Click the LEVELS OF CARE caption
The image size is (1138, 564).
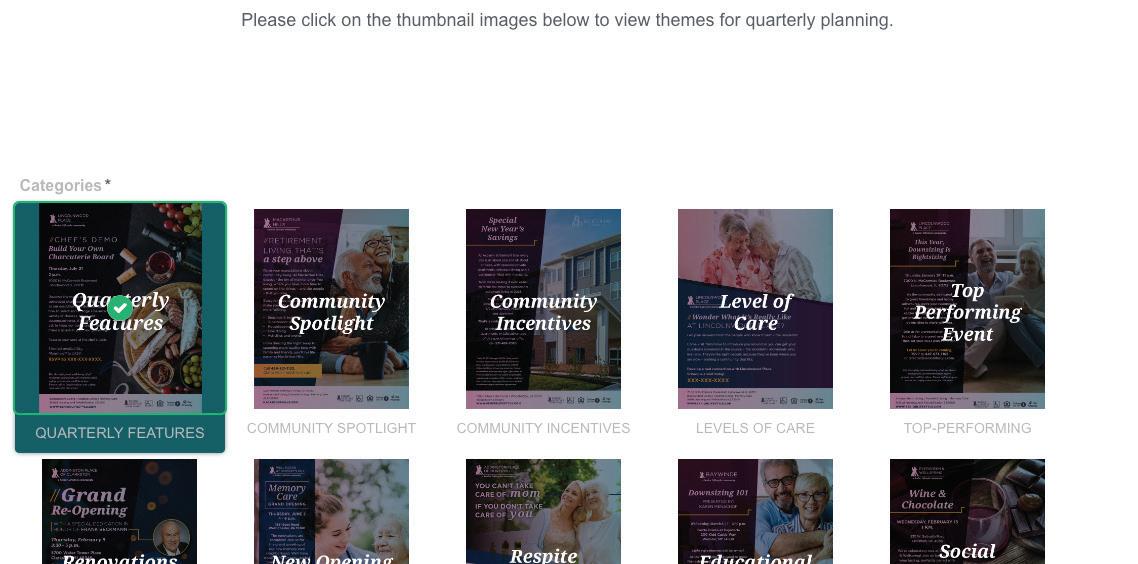tap(755, 428)
